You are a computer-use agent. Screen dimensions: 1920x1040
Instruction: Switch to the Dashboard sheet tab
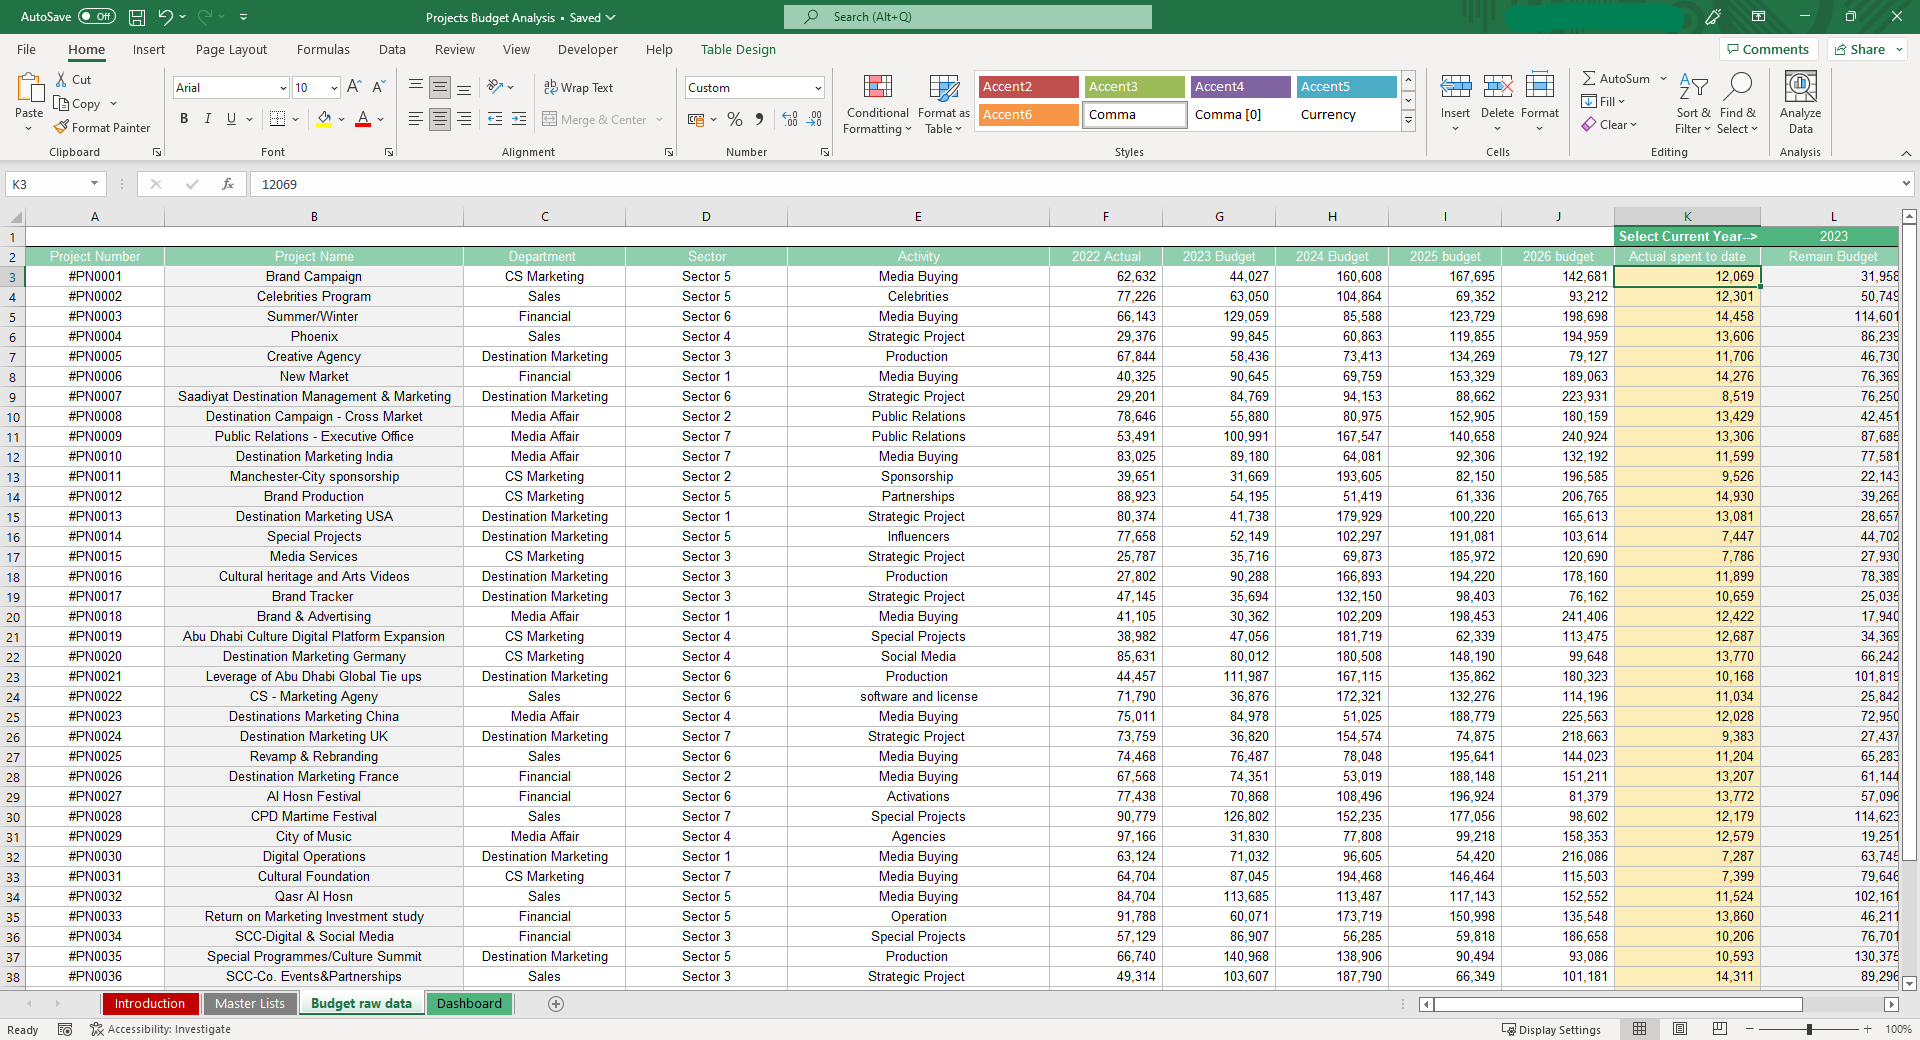(469, 1004)
